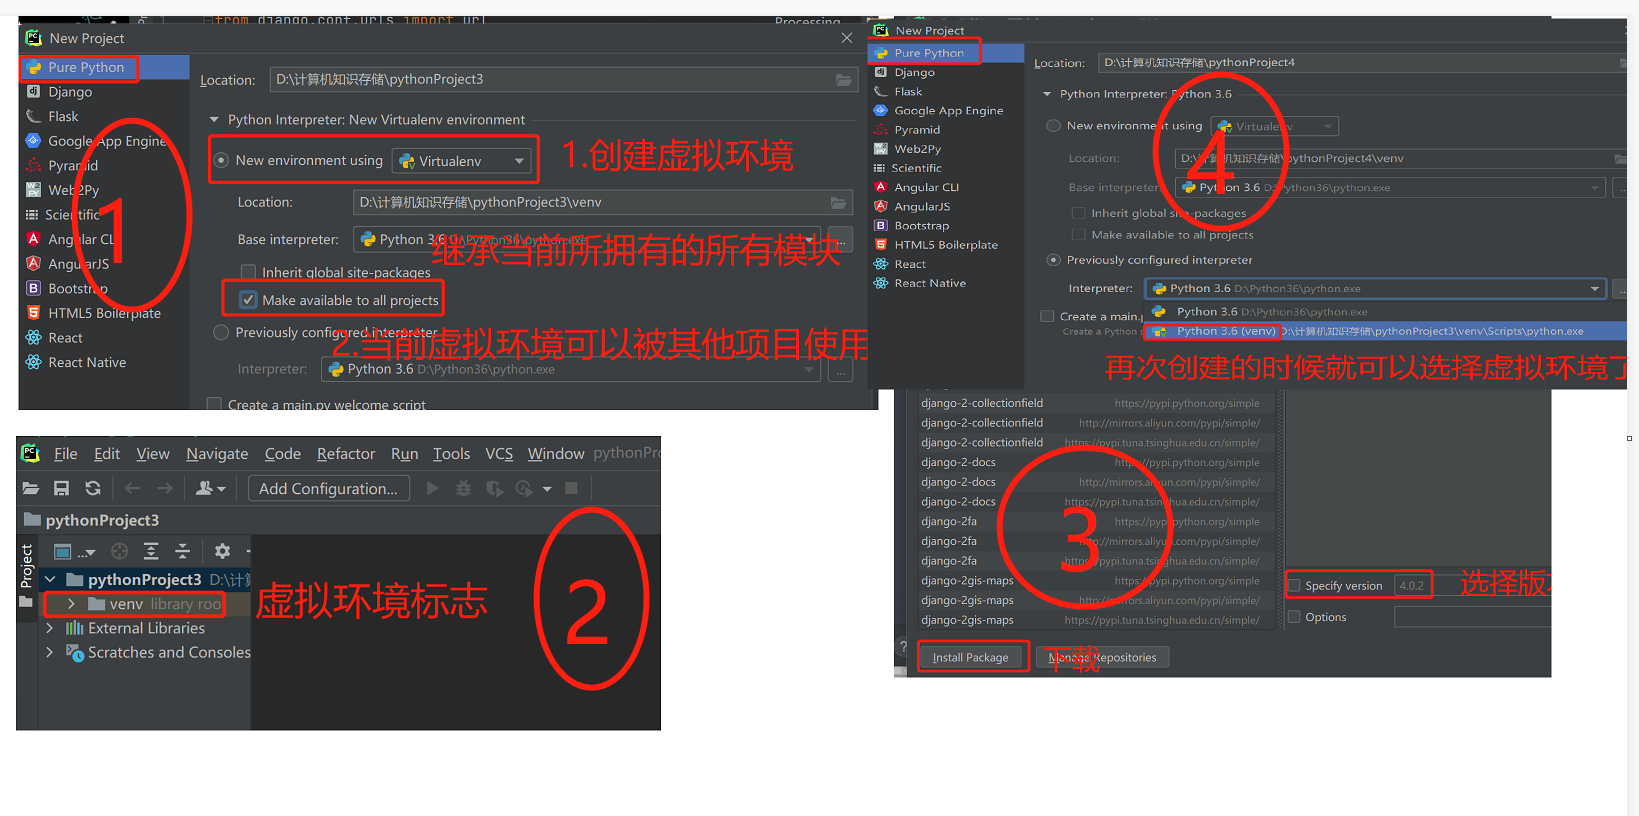This screenshot has width=1639, height=816.
Task: Select Pyramid in the pythonProject4 dialog
Action: click(917, 129)
